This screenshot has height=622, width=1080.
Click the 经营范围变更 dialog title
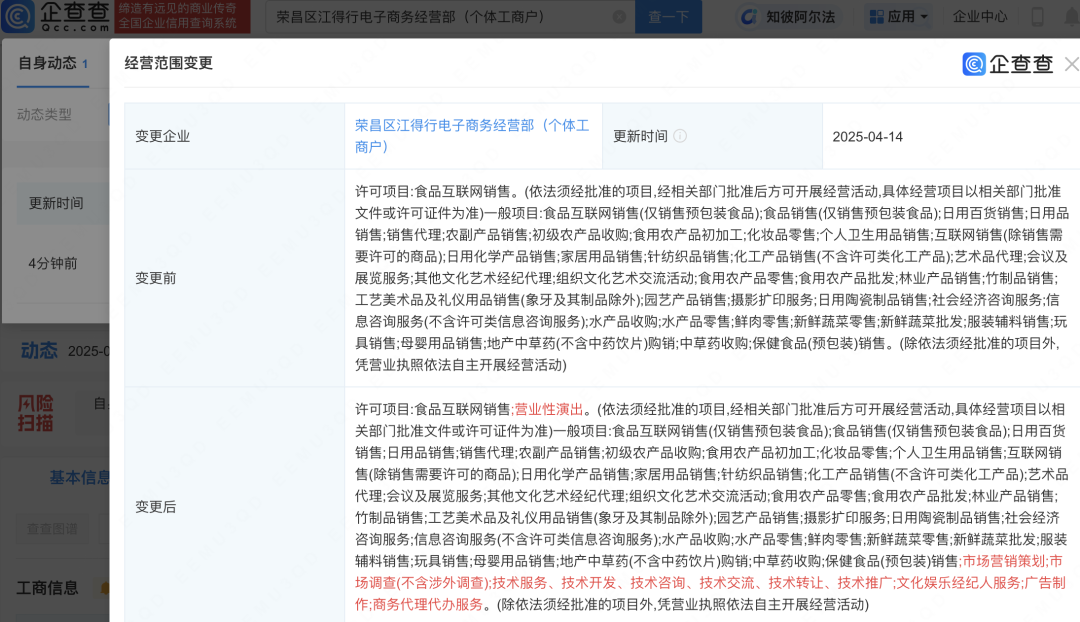169,63
